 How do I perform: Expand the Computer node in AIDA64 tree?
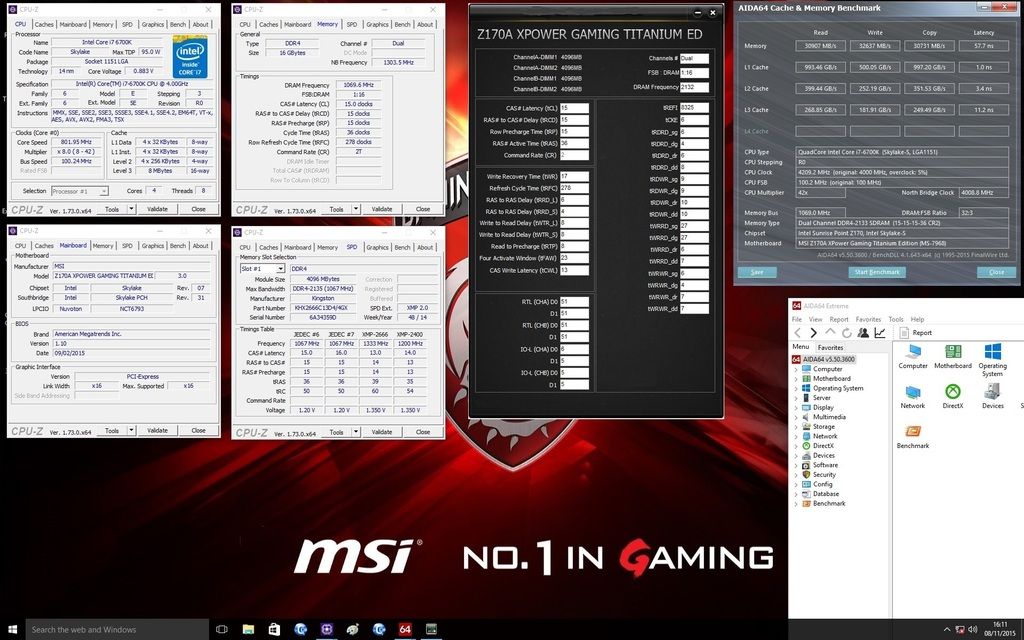pos(796,369)
